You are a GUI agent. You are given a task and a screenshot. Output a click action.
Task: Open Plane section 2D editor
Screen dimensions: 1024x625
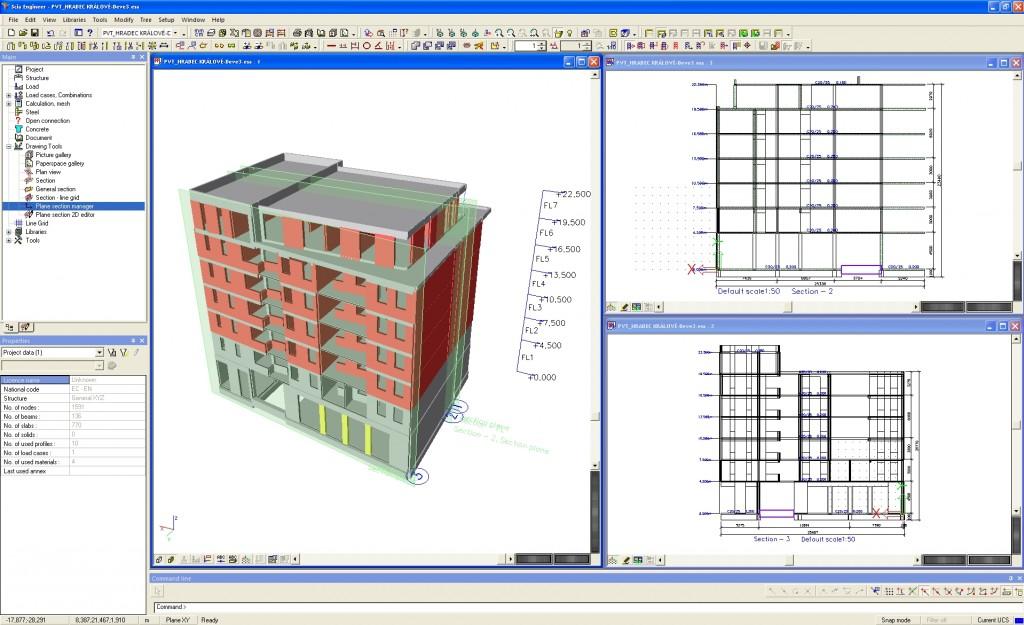[65, 214]
